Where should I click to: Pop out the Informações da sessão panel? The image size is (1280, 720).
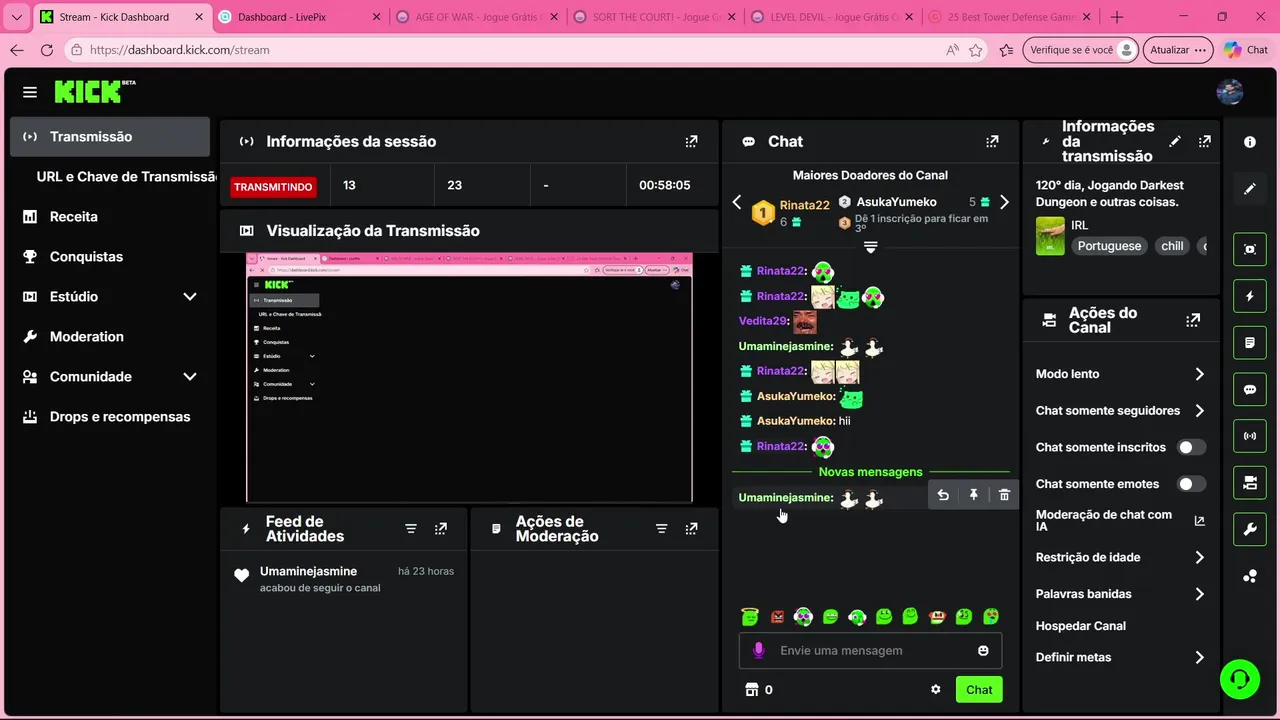pyautogui.click(x=691, y=142)
